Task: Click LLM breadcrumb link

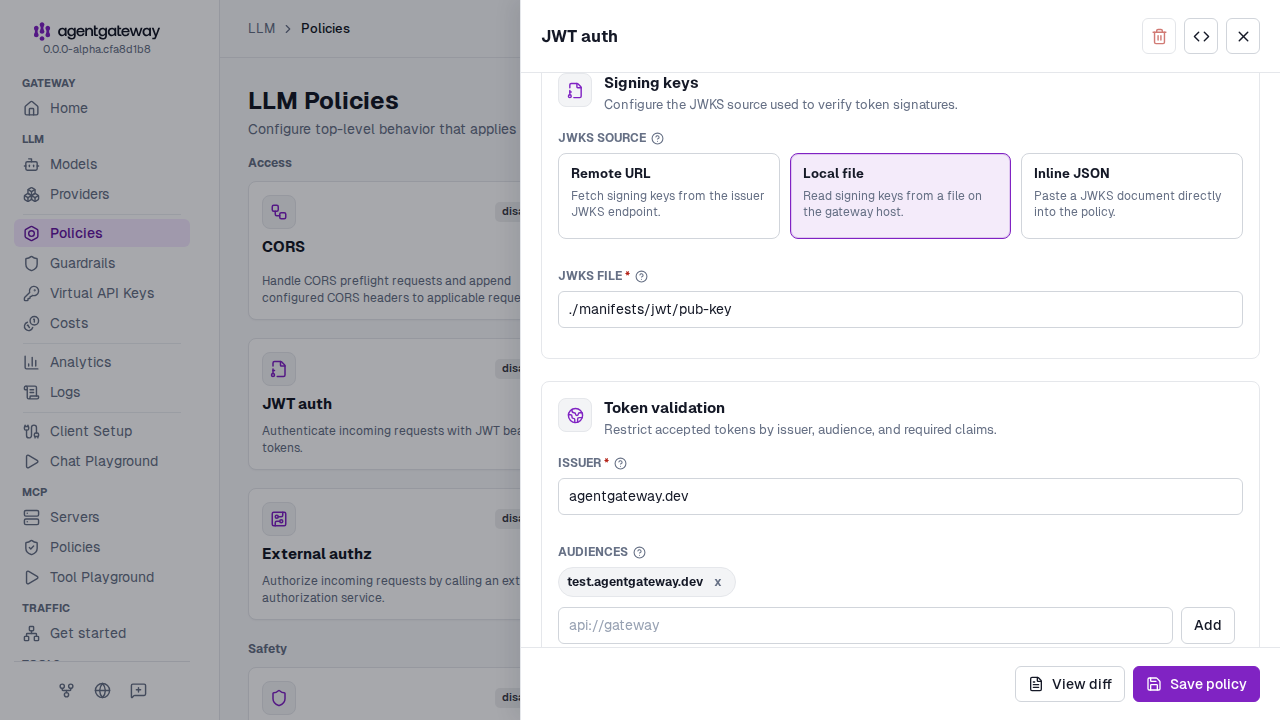Action: click(261, 28)
